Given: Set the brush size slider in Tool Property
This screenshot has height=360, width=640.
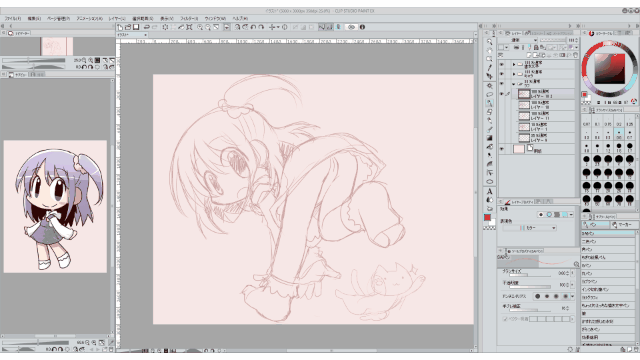Looking at the screenshot, I should 529,274.
